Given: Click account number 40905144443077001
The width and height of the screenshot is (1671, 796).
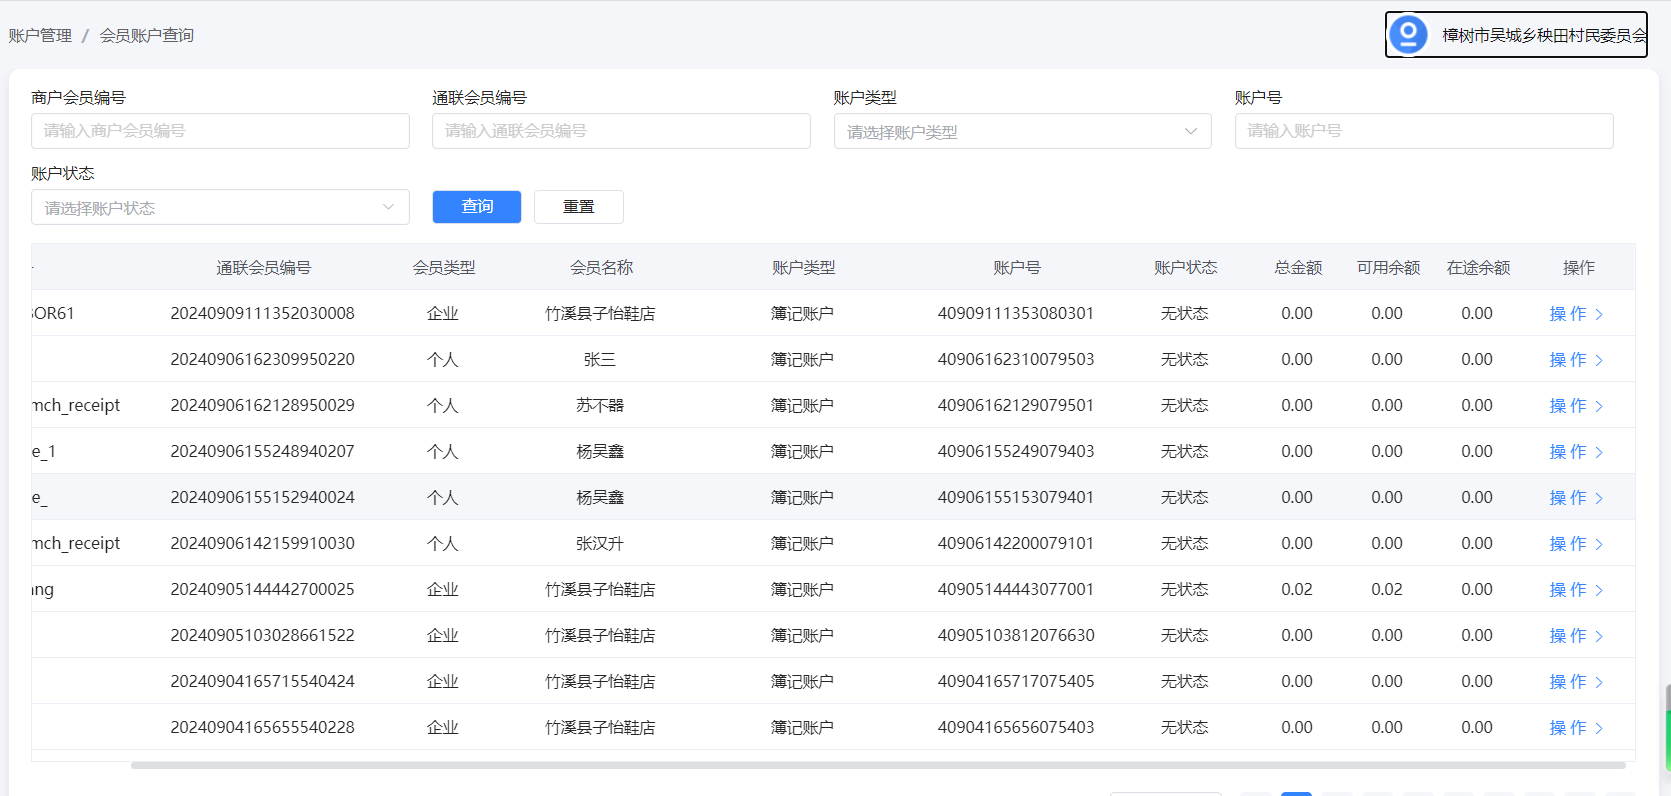Looking at the screenshot, I should click(x=1016, y=589).
